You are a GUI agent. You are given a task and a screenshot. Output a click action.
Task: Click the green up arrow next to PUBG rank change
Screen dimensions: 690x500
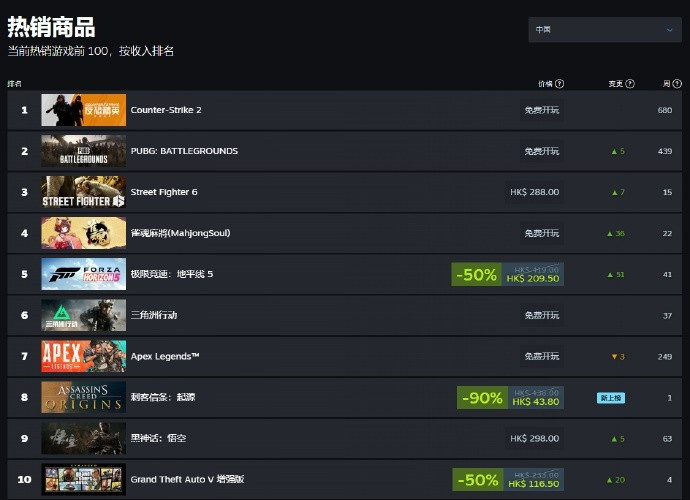point(614,151)
